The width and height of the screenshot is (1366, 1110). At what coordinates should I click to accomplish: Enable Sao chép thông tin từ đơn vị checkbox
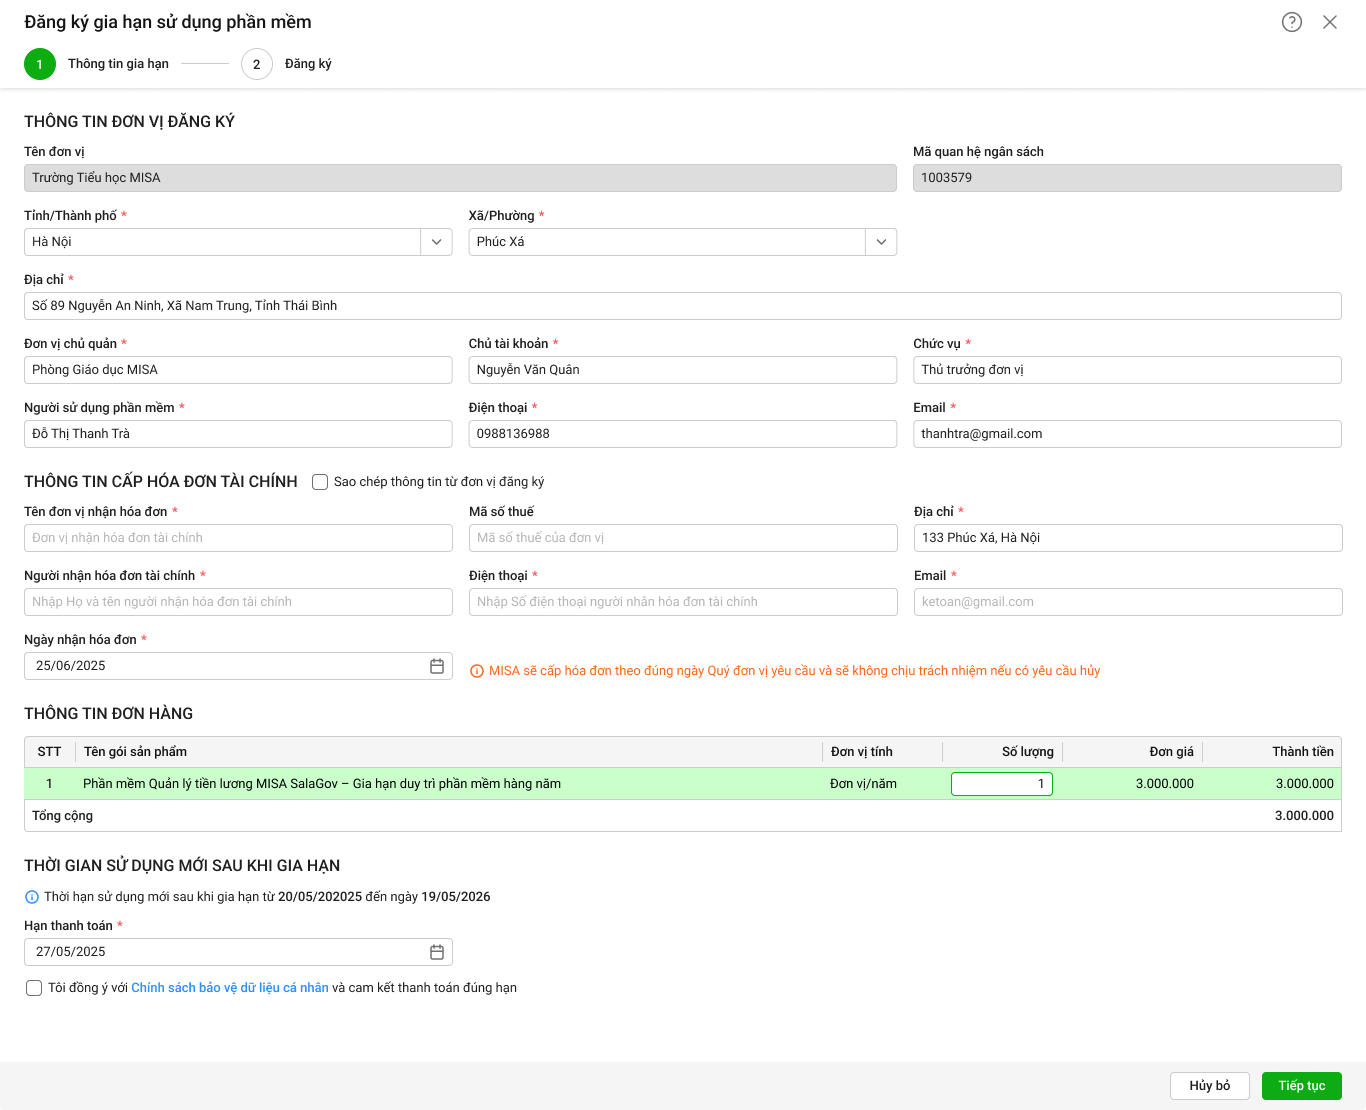(x=320, y=482)
